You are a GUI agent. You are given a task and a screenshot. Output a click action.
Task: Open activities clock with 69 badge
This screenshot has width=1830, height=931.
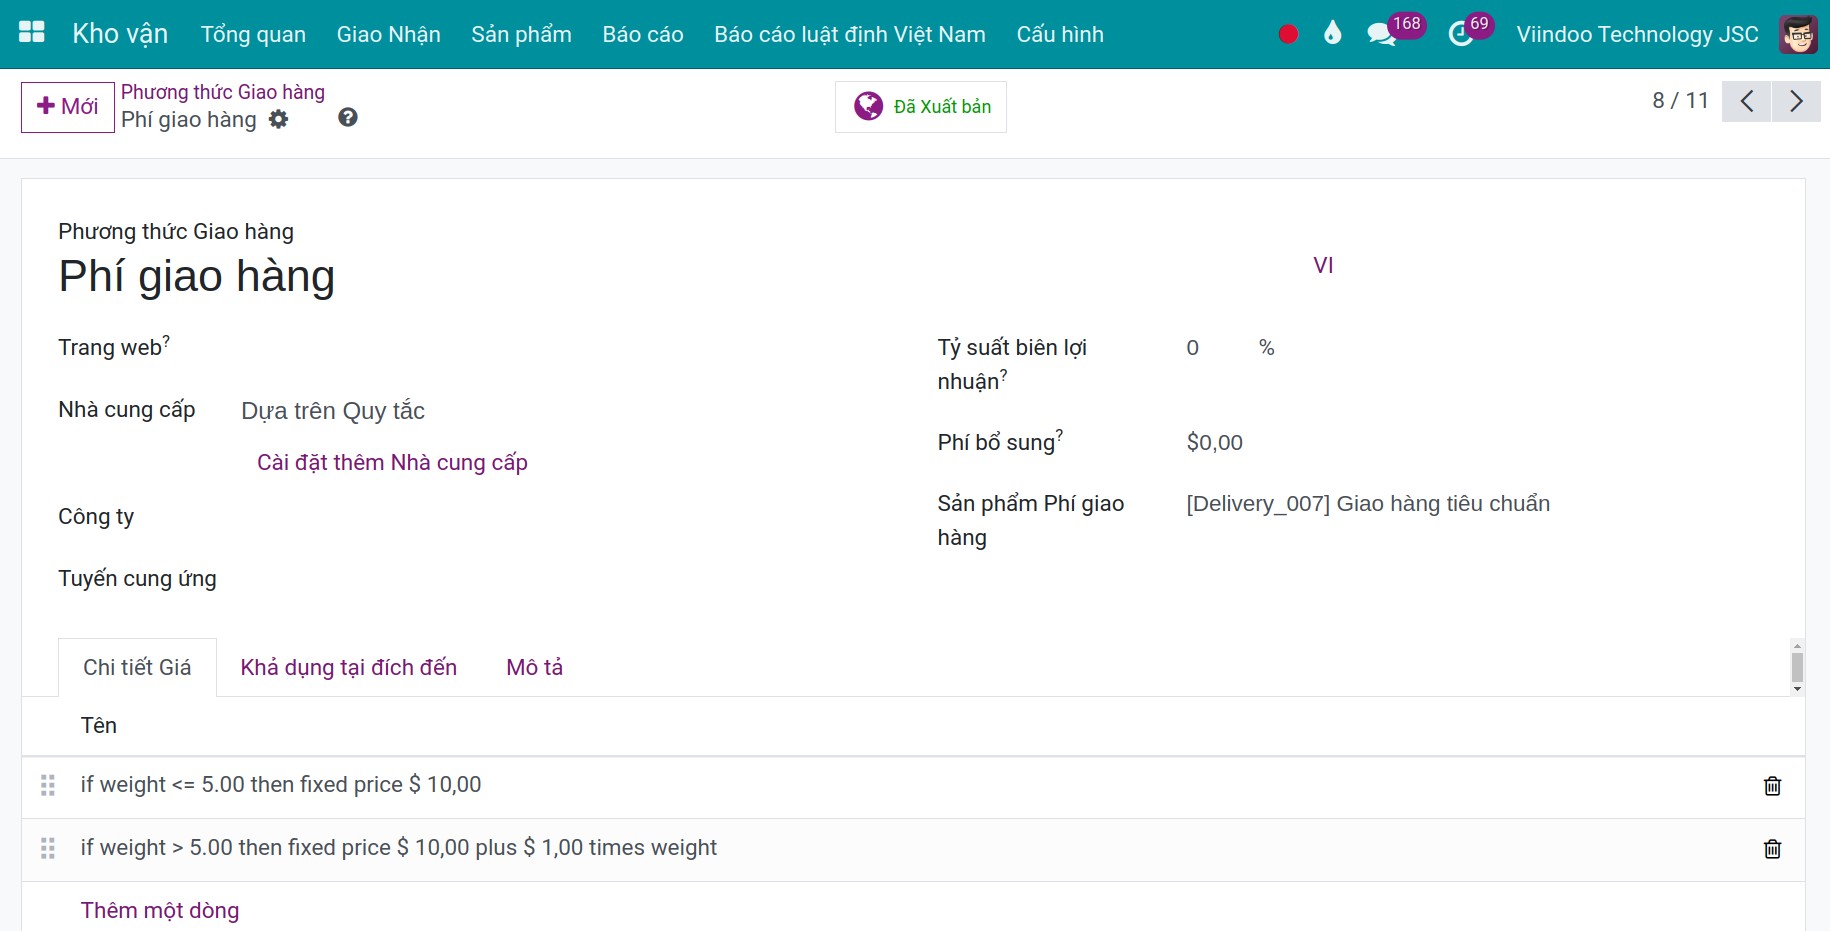pyautogui.click(x=1470, y=31)
